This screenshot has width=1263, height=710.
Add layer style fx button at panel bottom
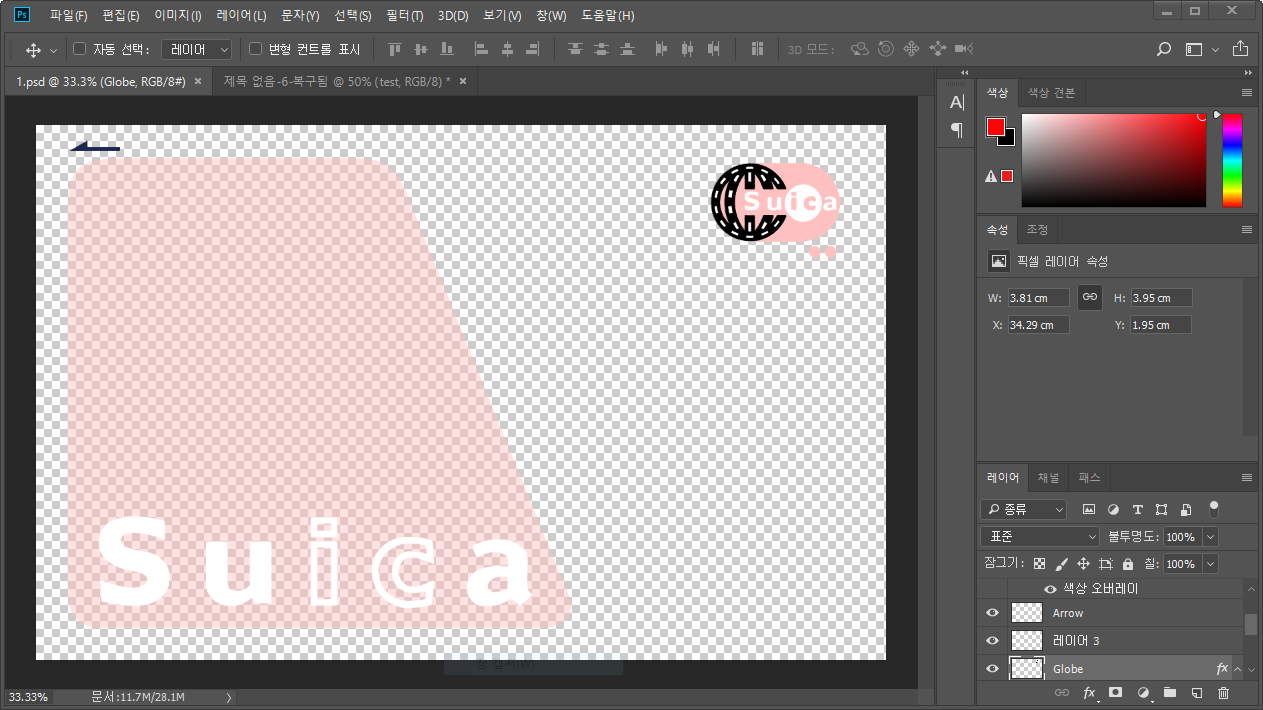tap(1090, 692)
